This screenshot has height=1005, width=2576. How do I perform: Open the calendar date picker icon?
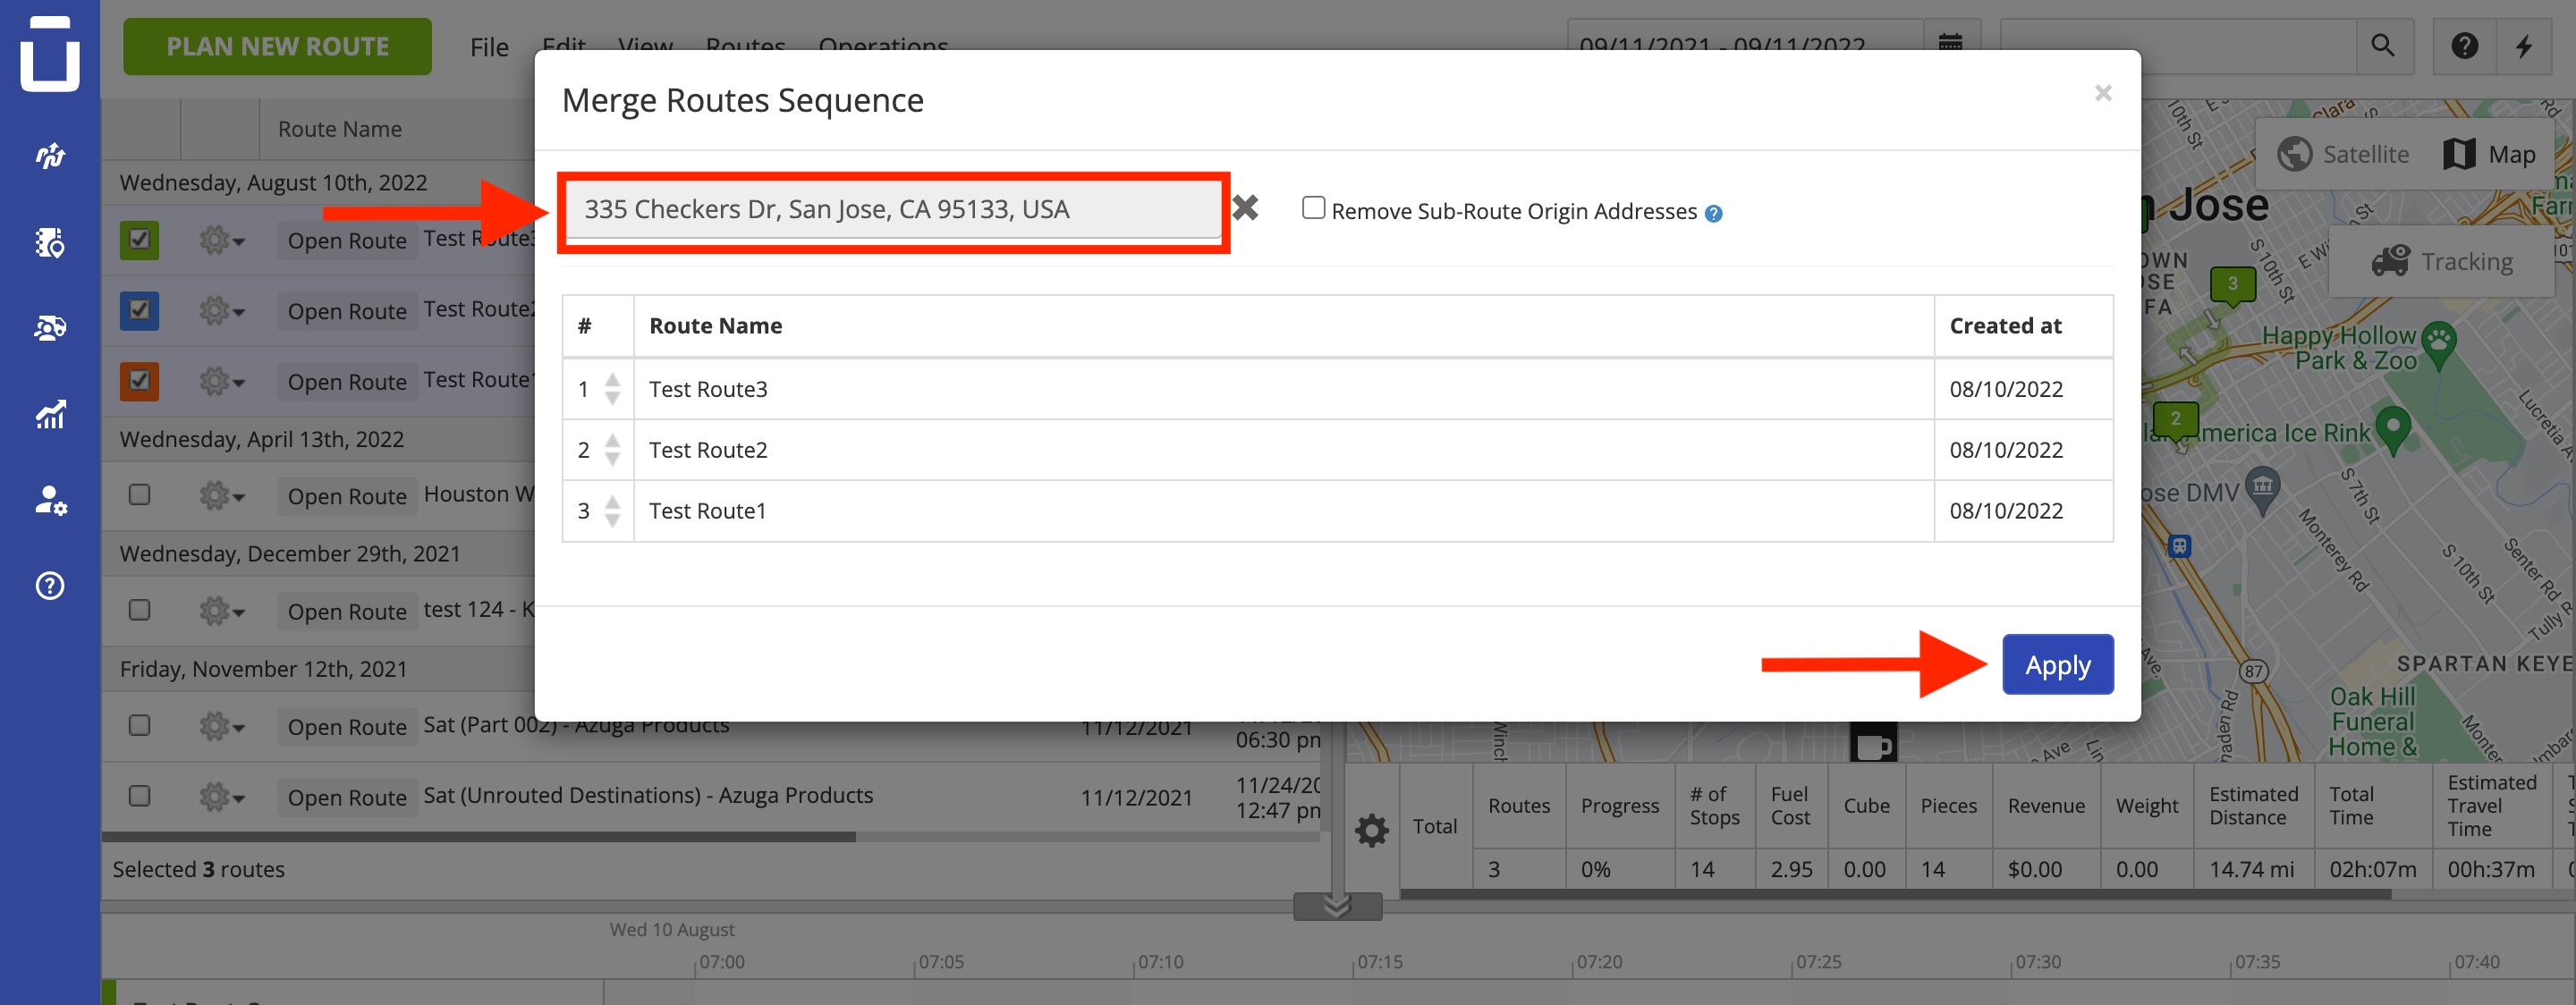(1950, 45)
